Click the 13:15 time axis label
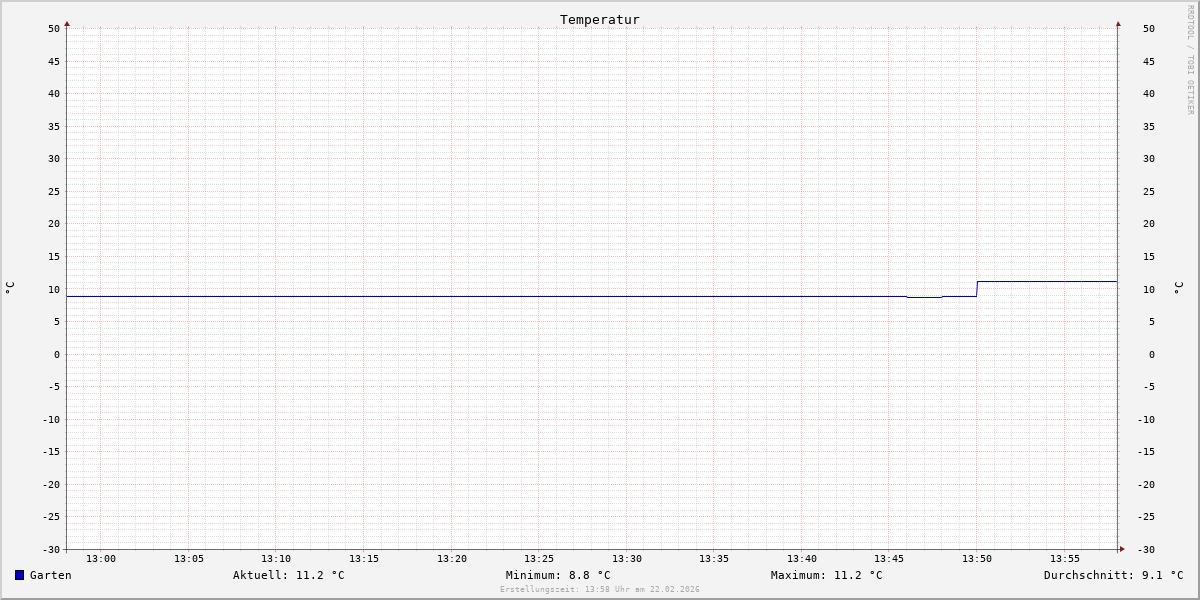Image resolution: width=1200 pixels, height=600 pixels. click(364, 559)
